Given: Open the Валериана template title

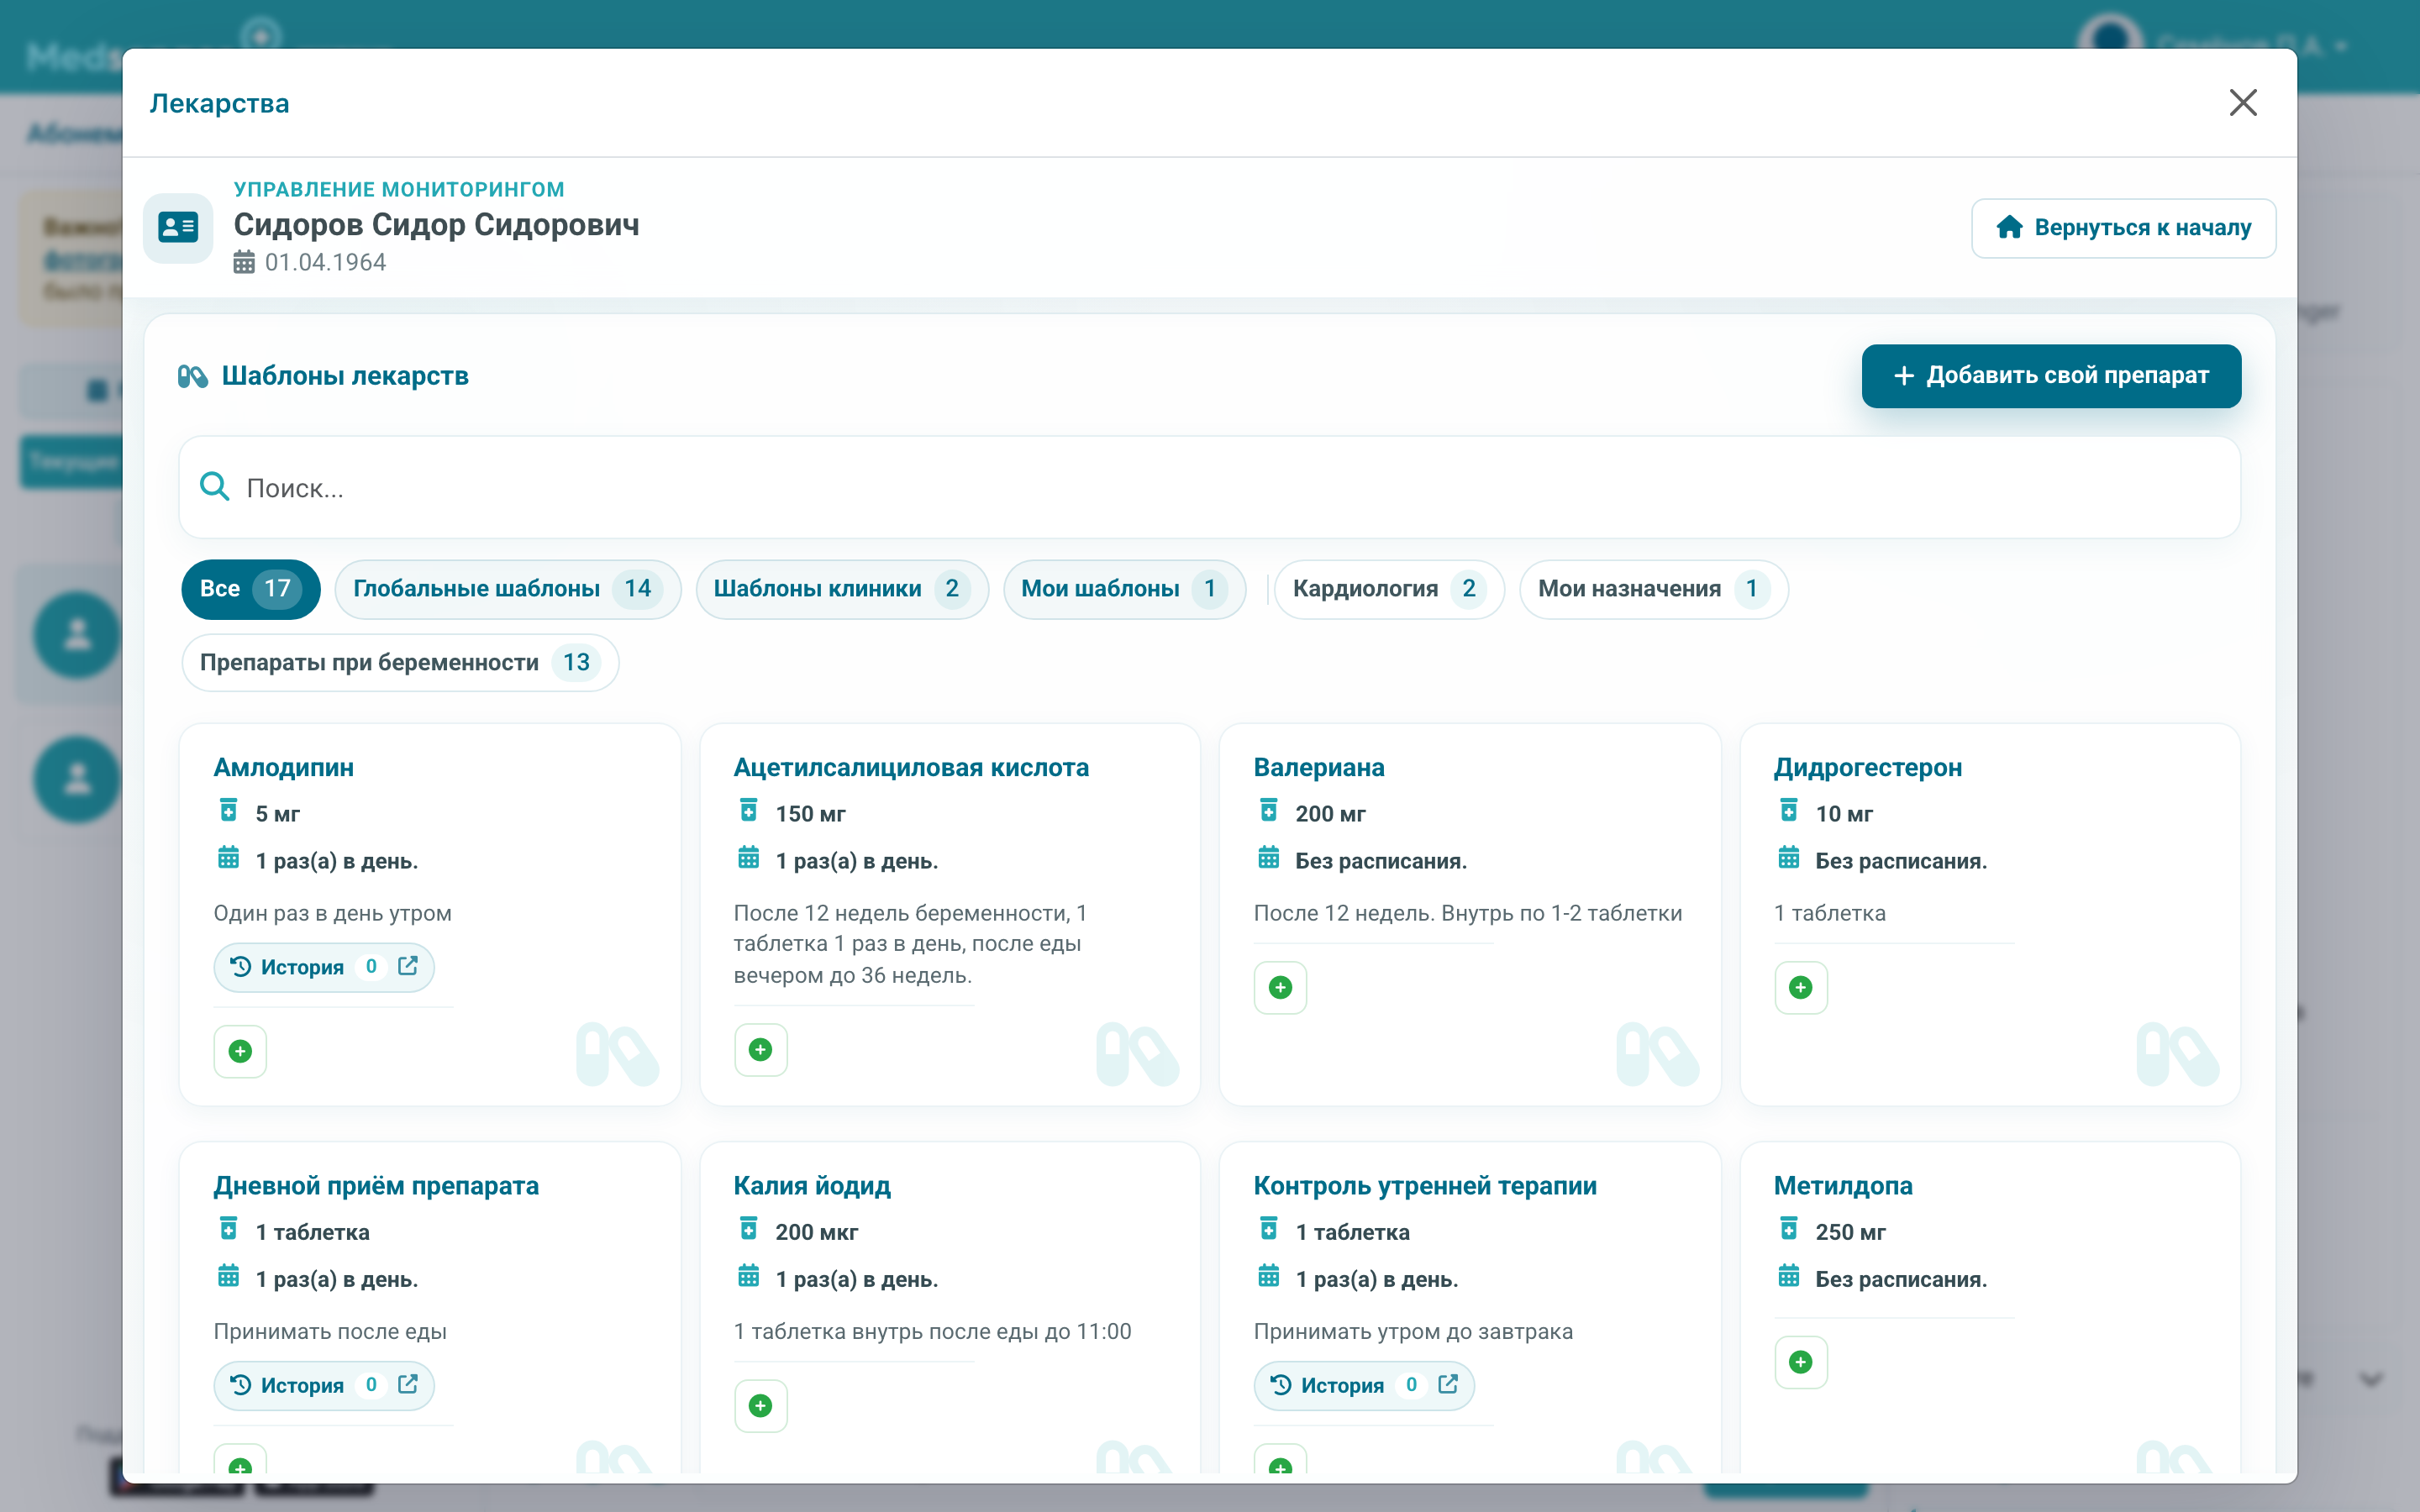Looking at the screenshot, I should (x=1319, y=767).
